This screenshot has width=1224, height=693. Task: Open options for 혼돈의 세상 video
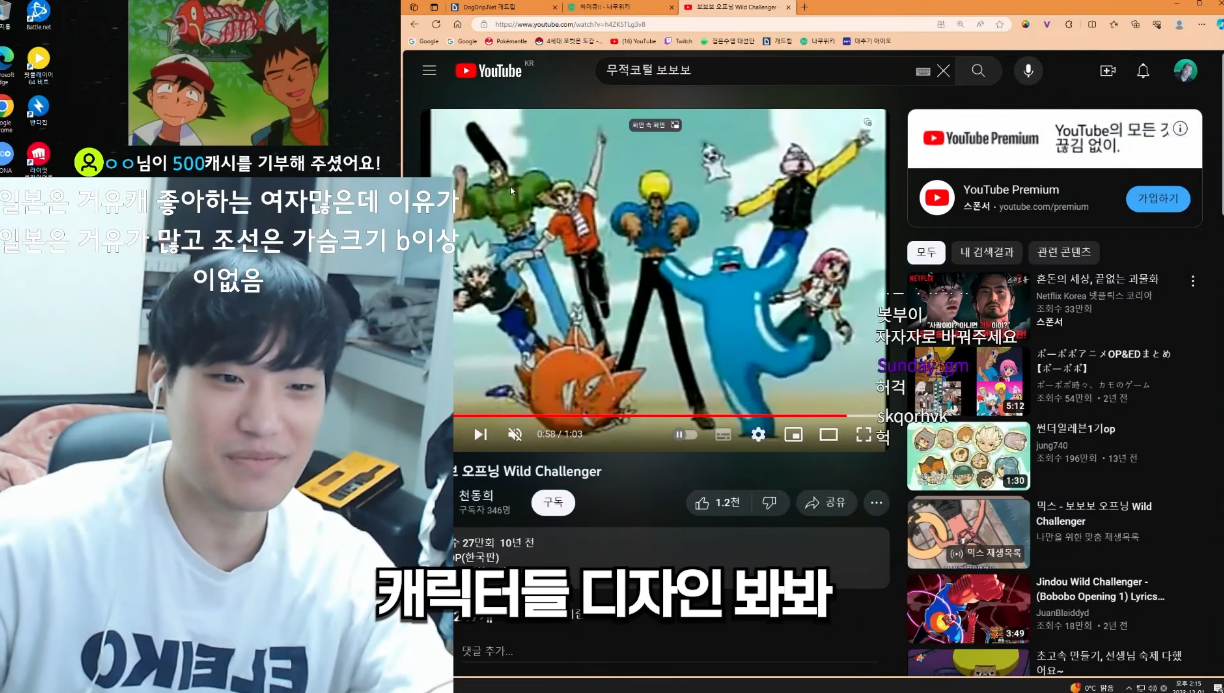1192,281
